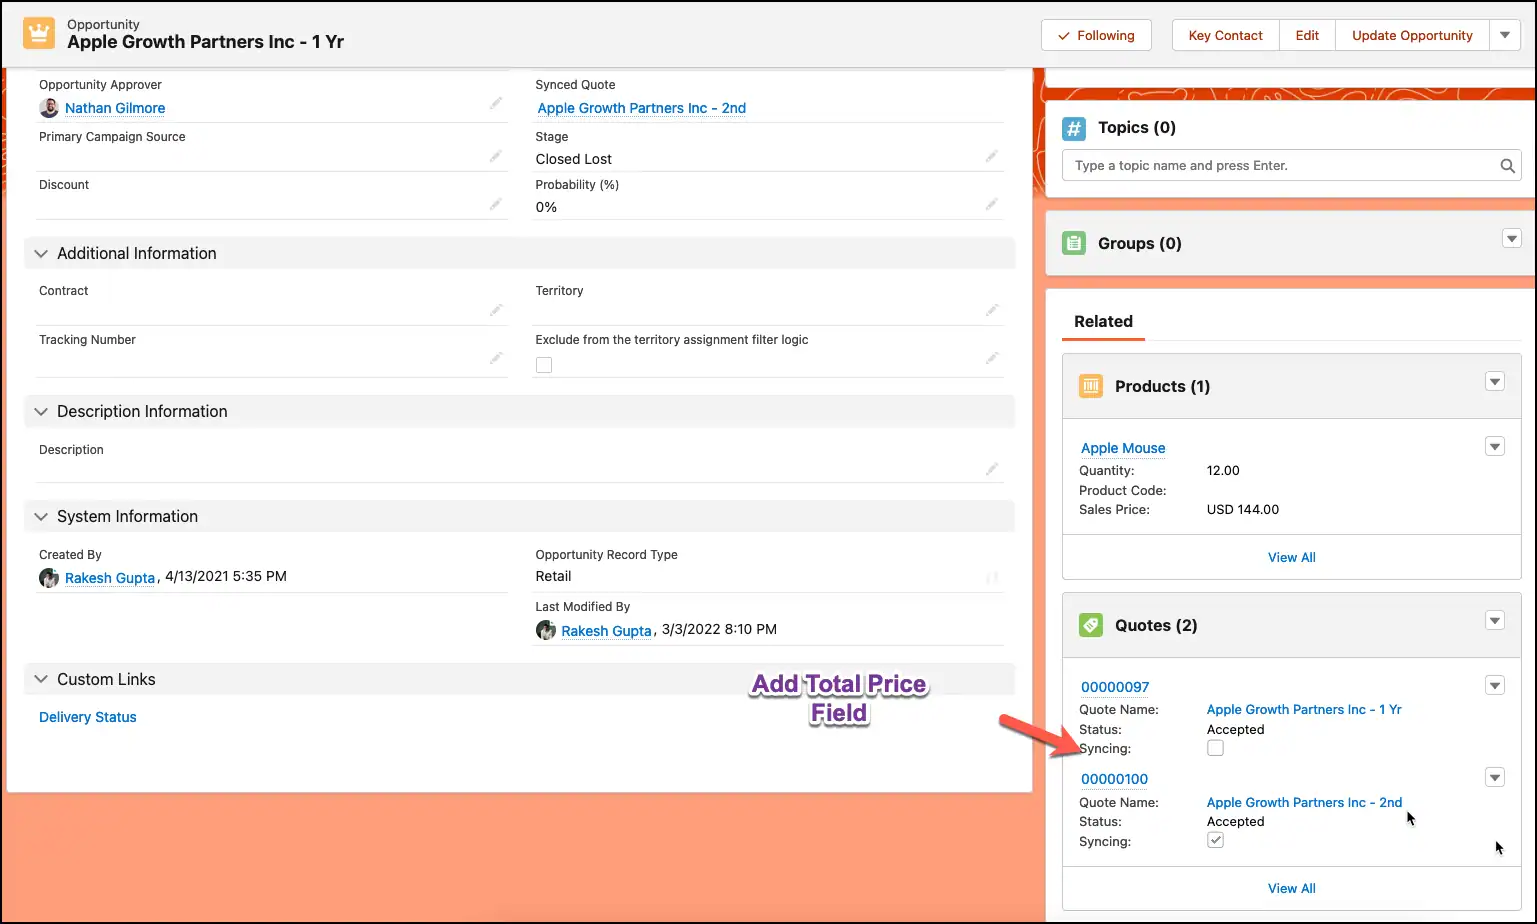Click the pencil icon for Description field
The height and width of the screenshot is (924, 1537).
(991, 469)
